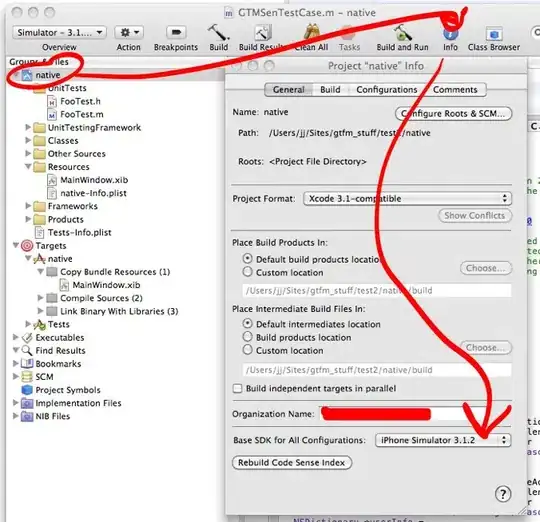Click Choose button for build products
The width and height of the screenshot is (540, 522).
coord(486,268)
